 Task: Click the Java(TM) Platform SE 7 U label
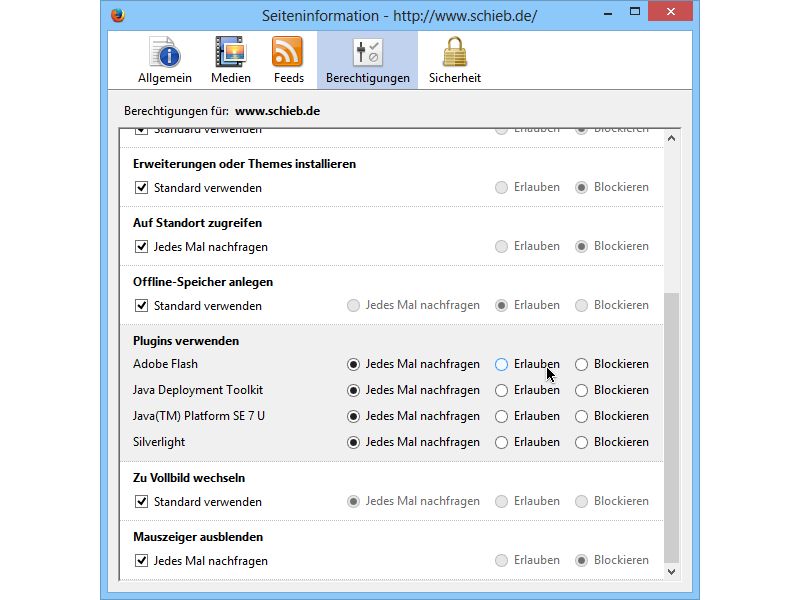coord(199,416)
